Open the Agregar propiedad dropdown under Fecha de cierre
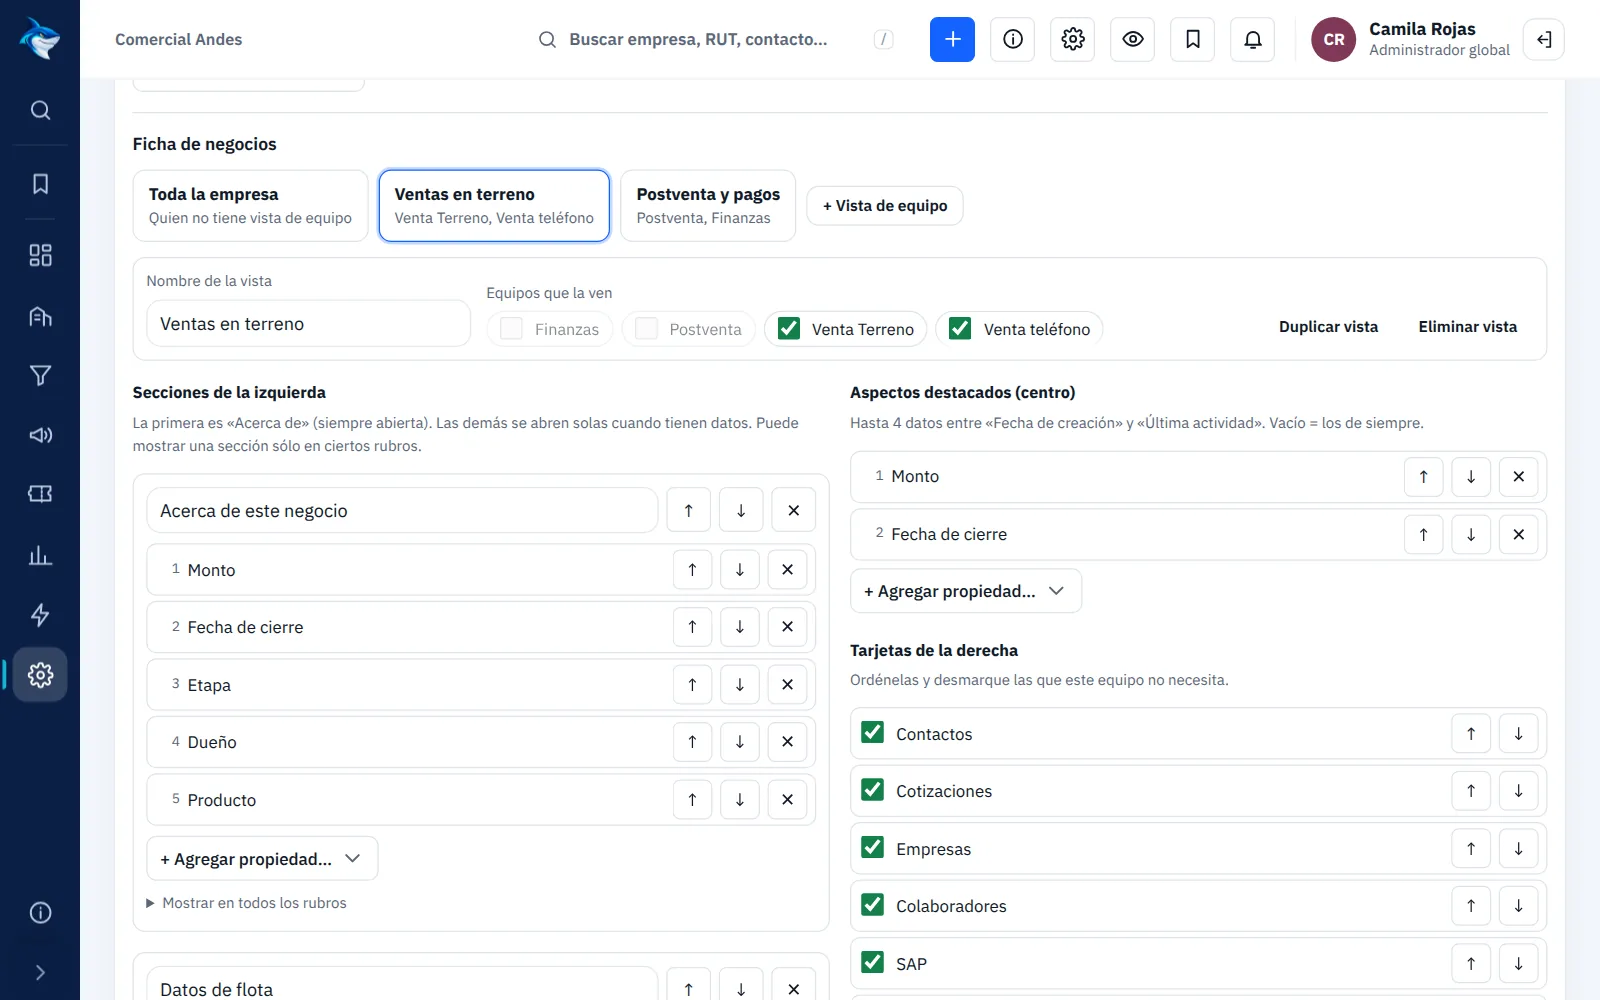The width and height of the screenshot is (1600, 1000). tap(966, 591)
